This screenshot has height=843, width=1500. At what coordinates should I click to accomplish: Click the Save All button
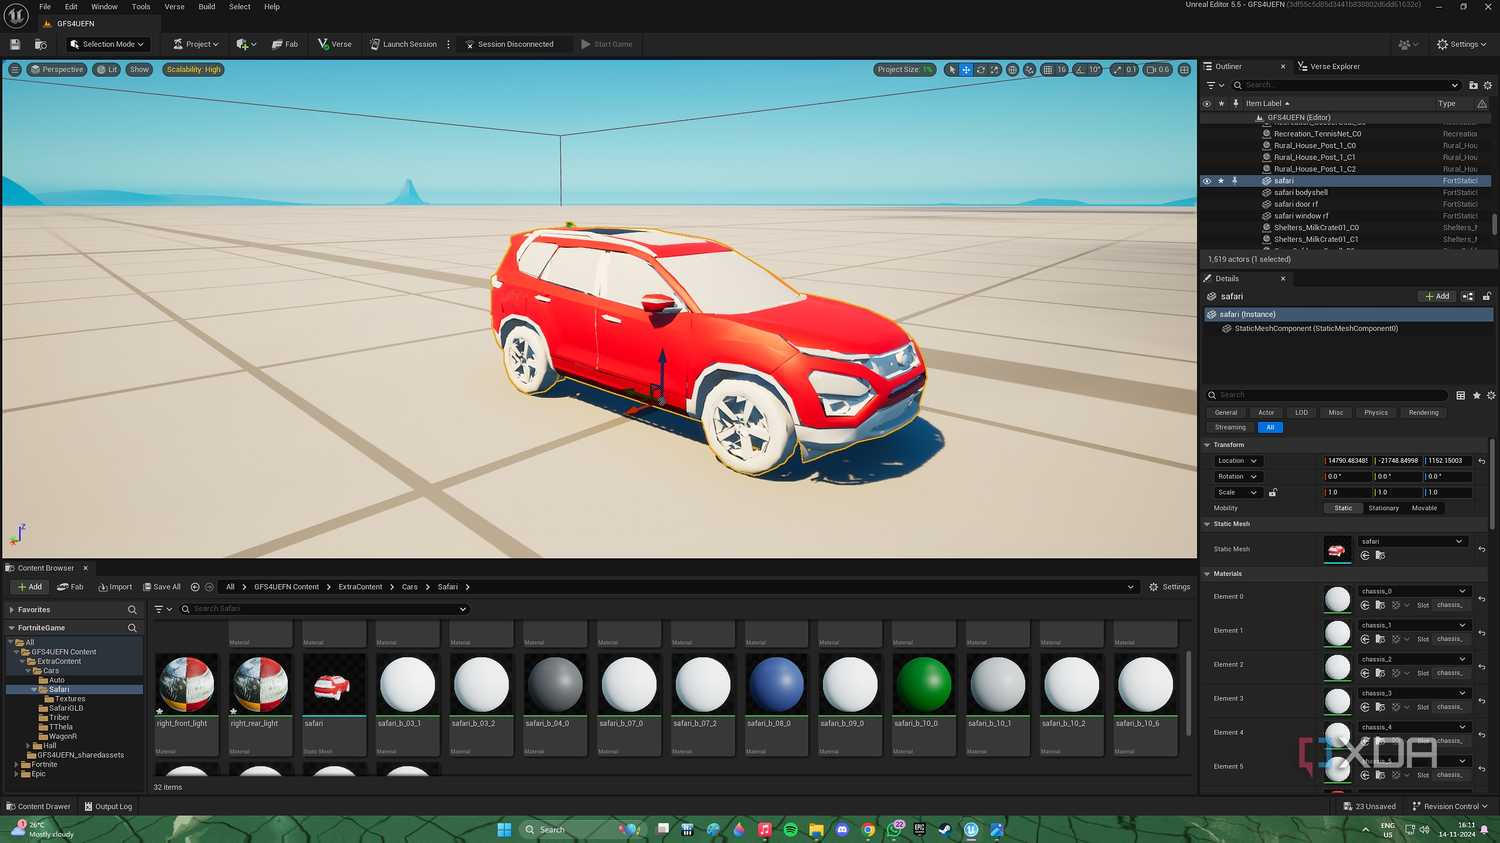coord(162,587)
